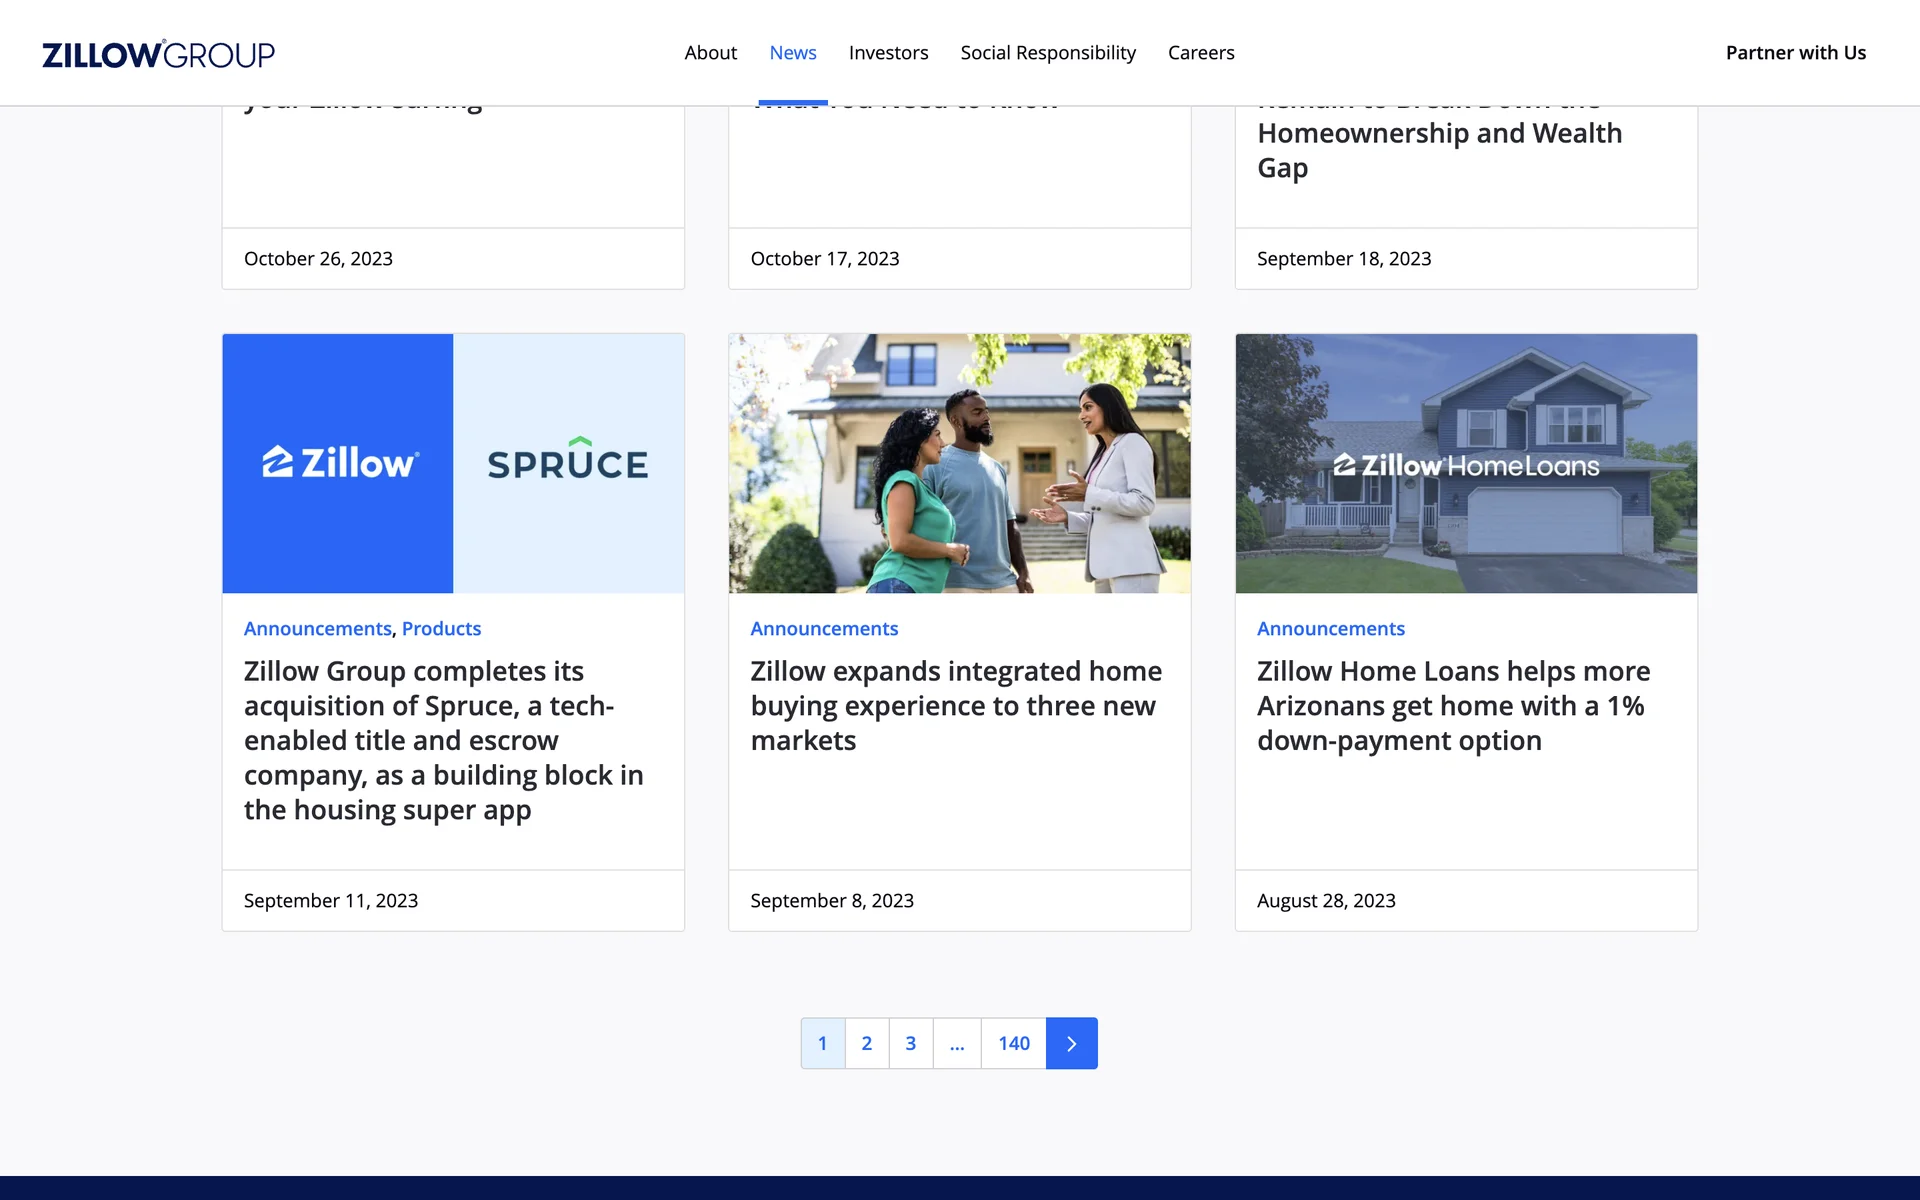Select the News navigation tab

(792, 53)
